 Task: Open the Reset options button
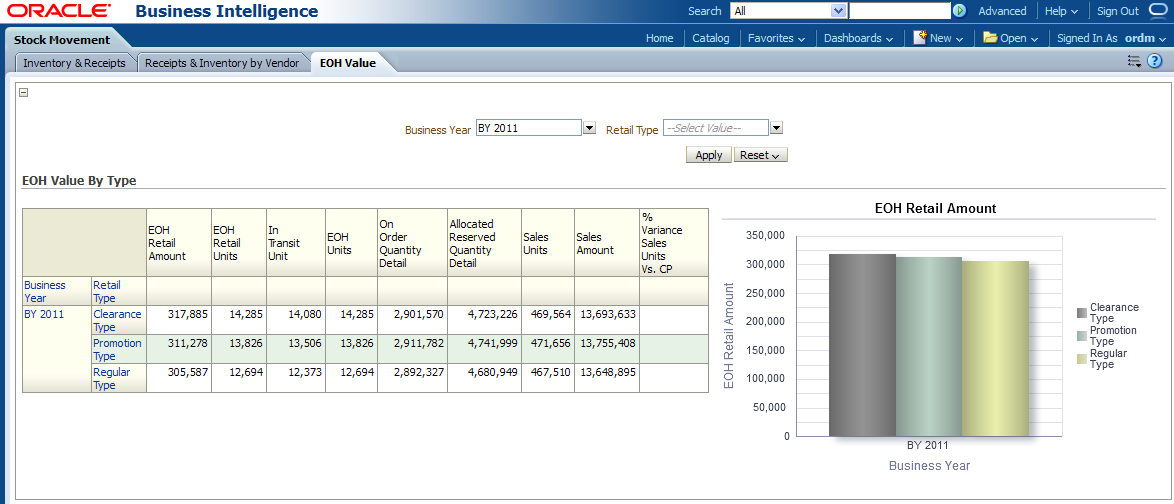pos(760,155)
